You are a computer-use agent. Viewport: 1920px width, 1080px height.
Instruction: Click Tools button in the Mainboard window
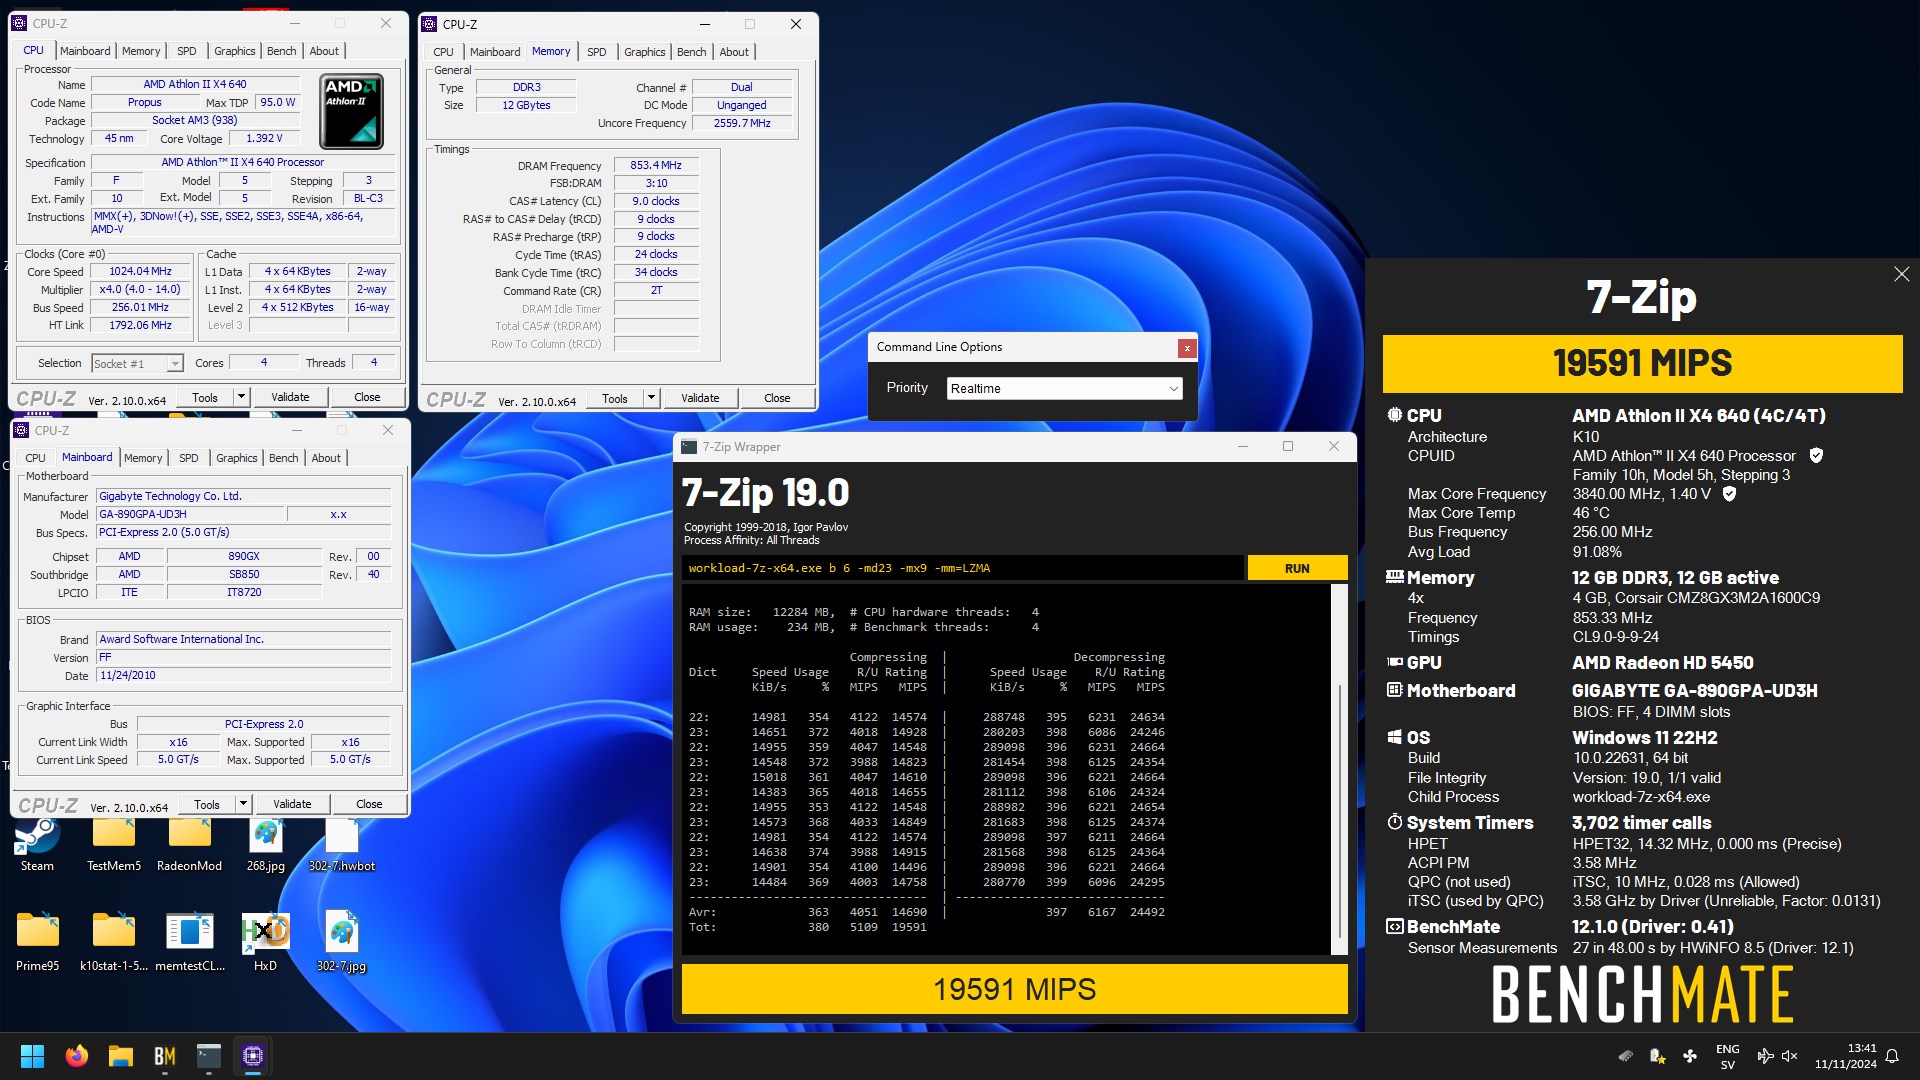[x=207, y=804]
